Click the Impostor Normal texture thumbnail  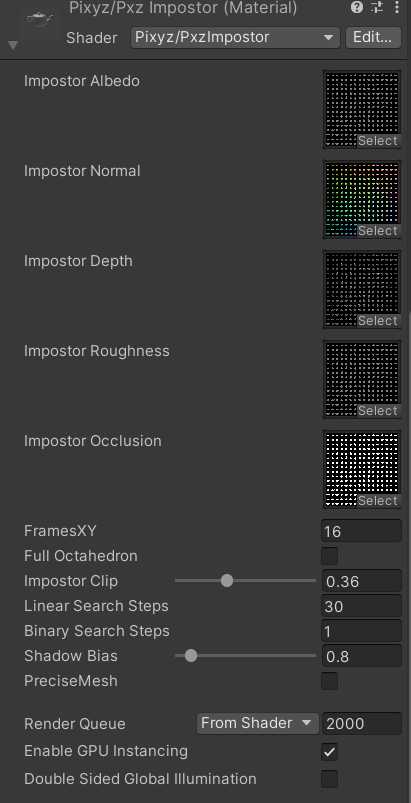[362, 199]
